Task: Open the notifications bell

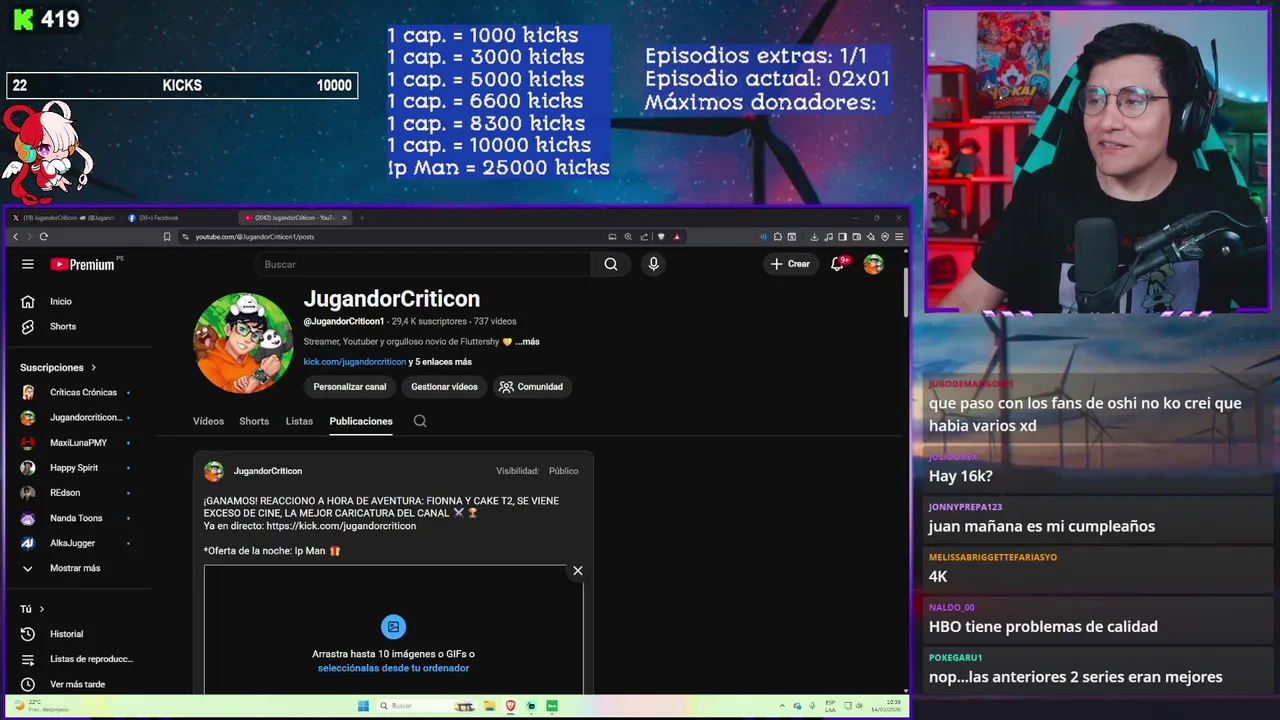Action: coord(838,264)
